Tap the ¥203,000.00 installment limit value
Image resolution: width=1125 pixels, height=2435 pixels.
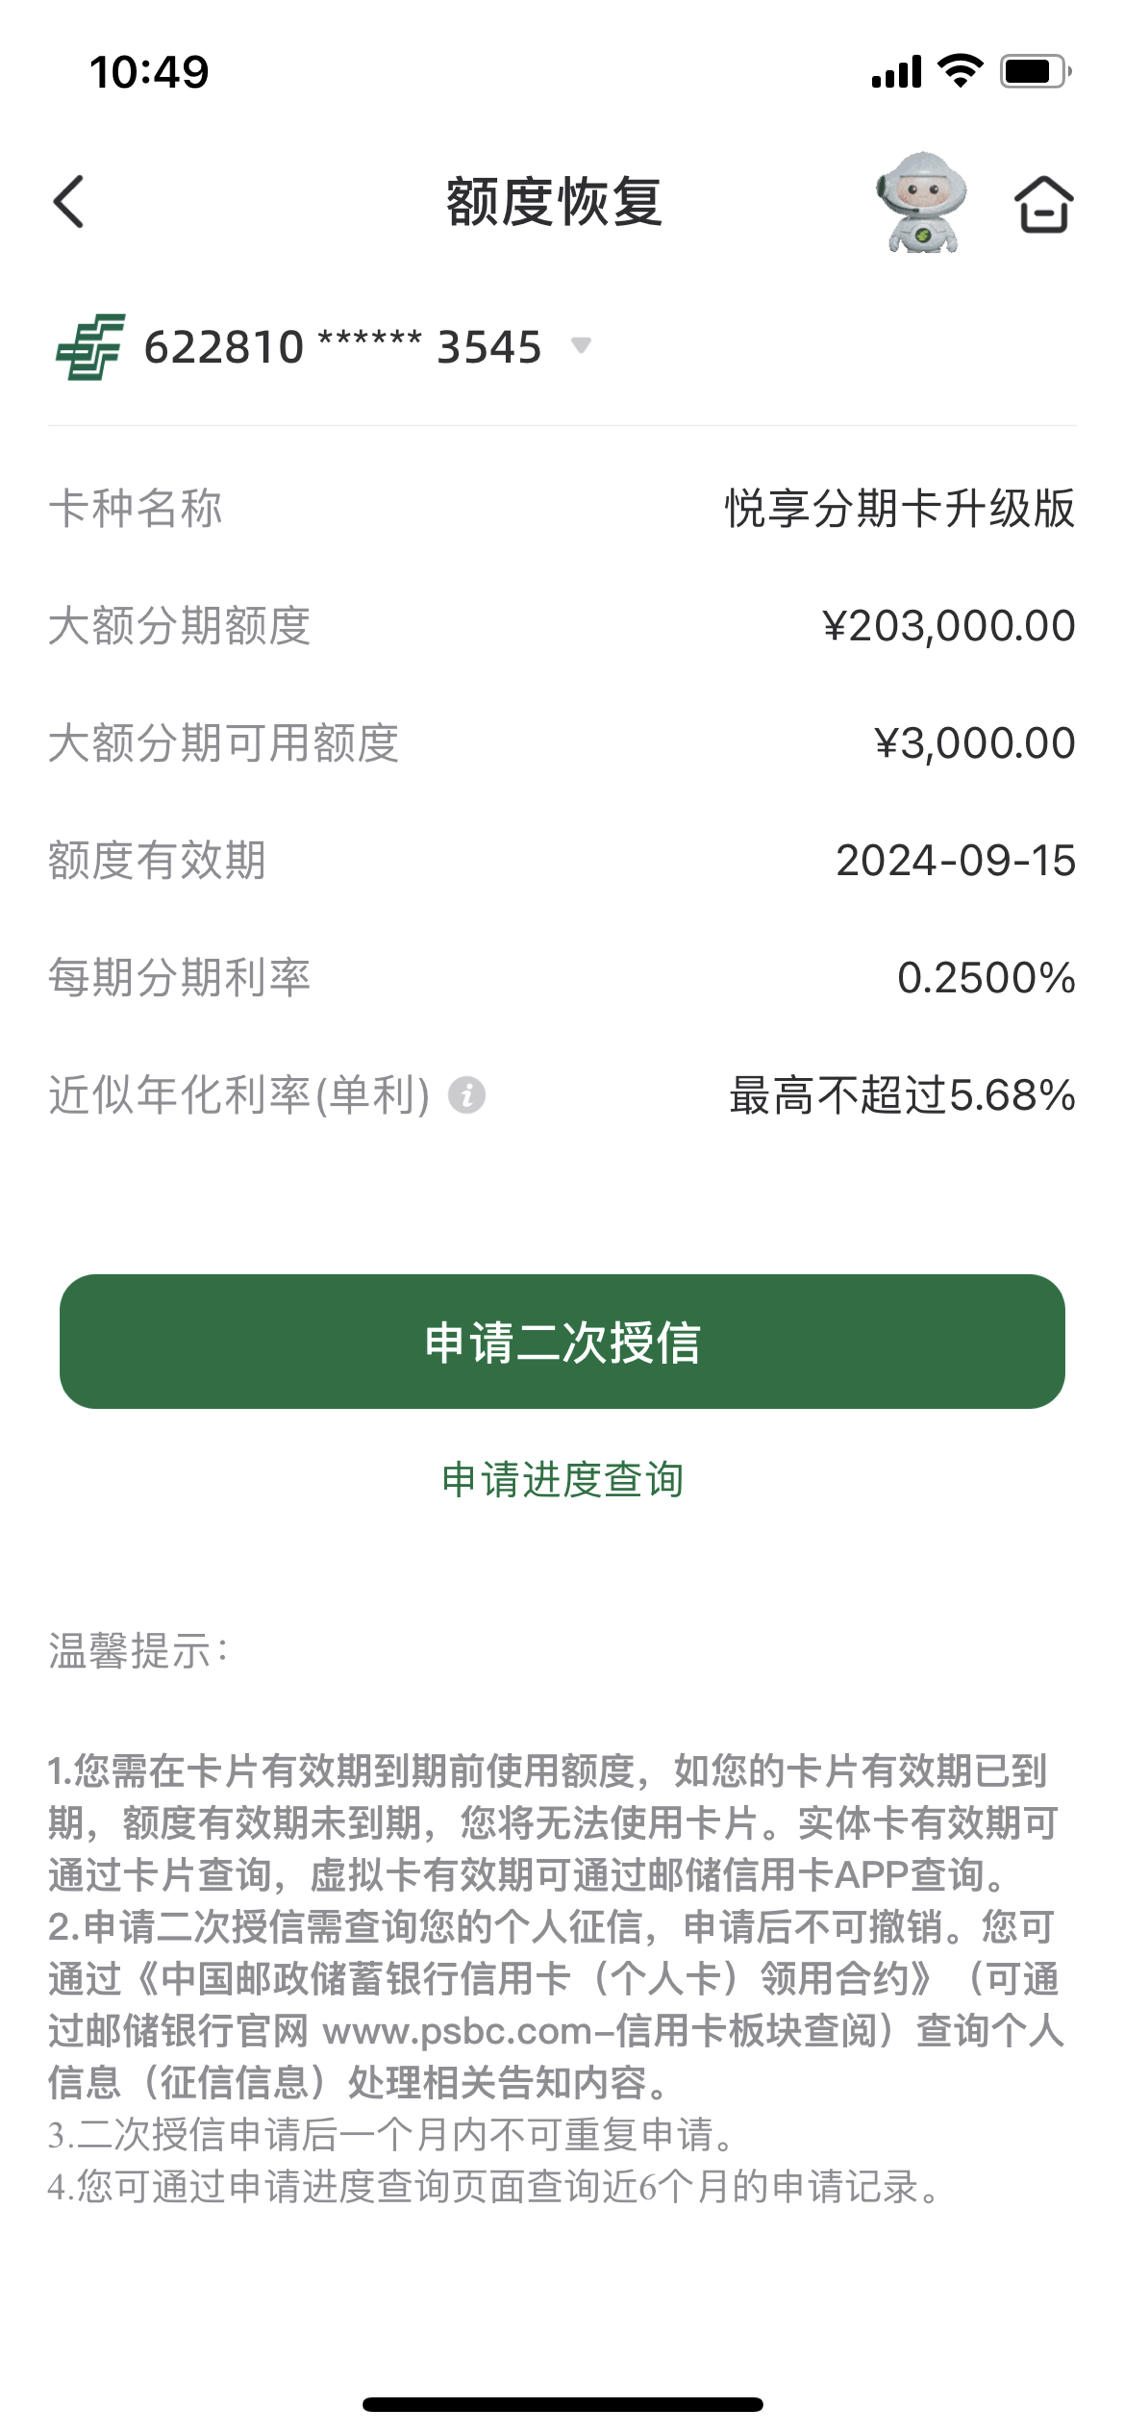[x=949, y=626]
